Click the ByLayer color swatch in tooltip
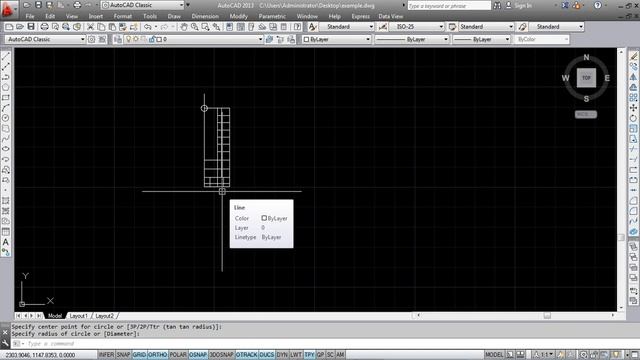The height and width of the screenshot is (360, 640). [264, 218]
